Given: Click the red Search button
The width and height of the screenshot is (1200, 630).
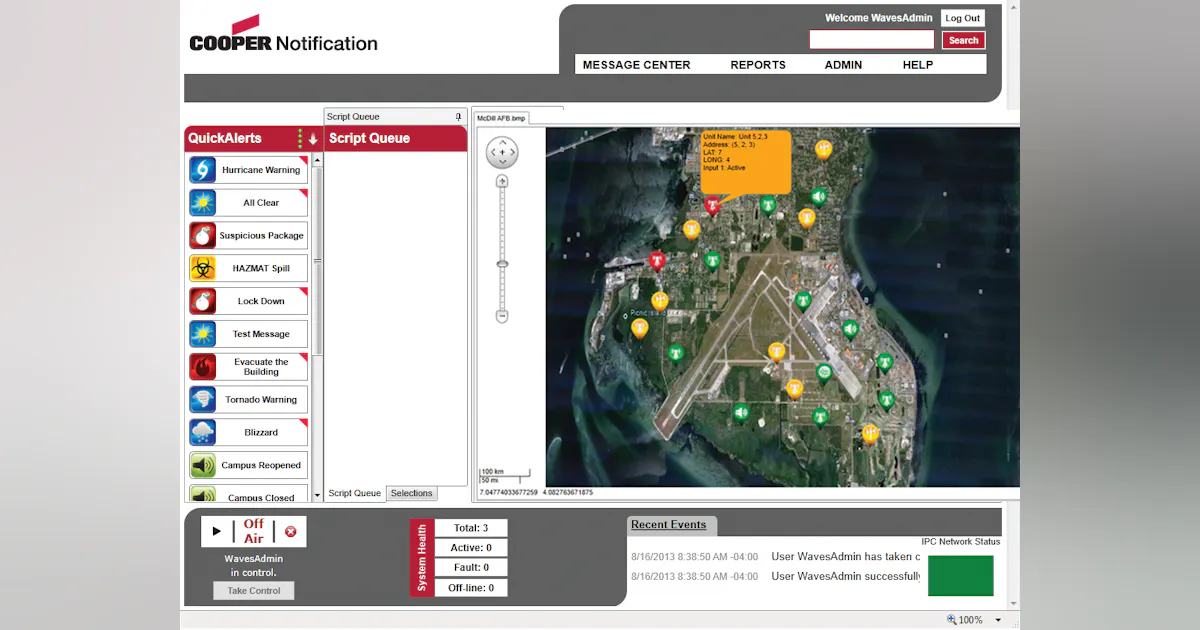Looking at the screenshot, I should coord(963,40).
